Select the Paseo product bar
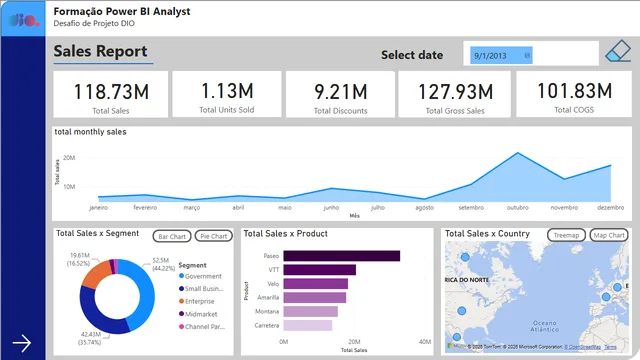This screenshot has height=360, width=640. pos(342,256)
